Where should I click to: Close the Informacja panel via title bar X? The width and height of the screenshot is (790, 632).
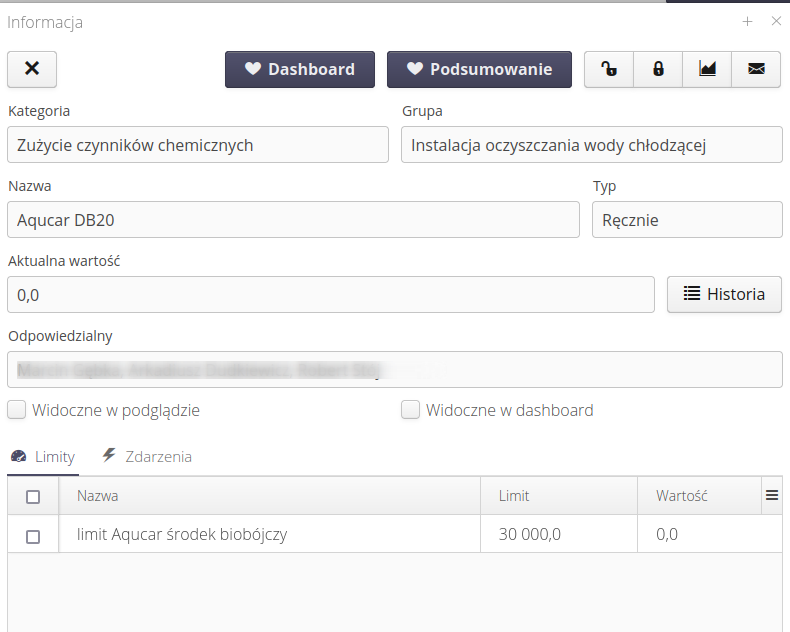click(x=776, y=21)
